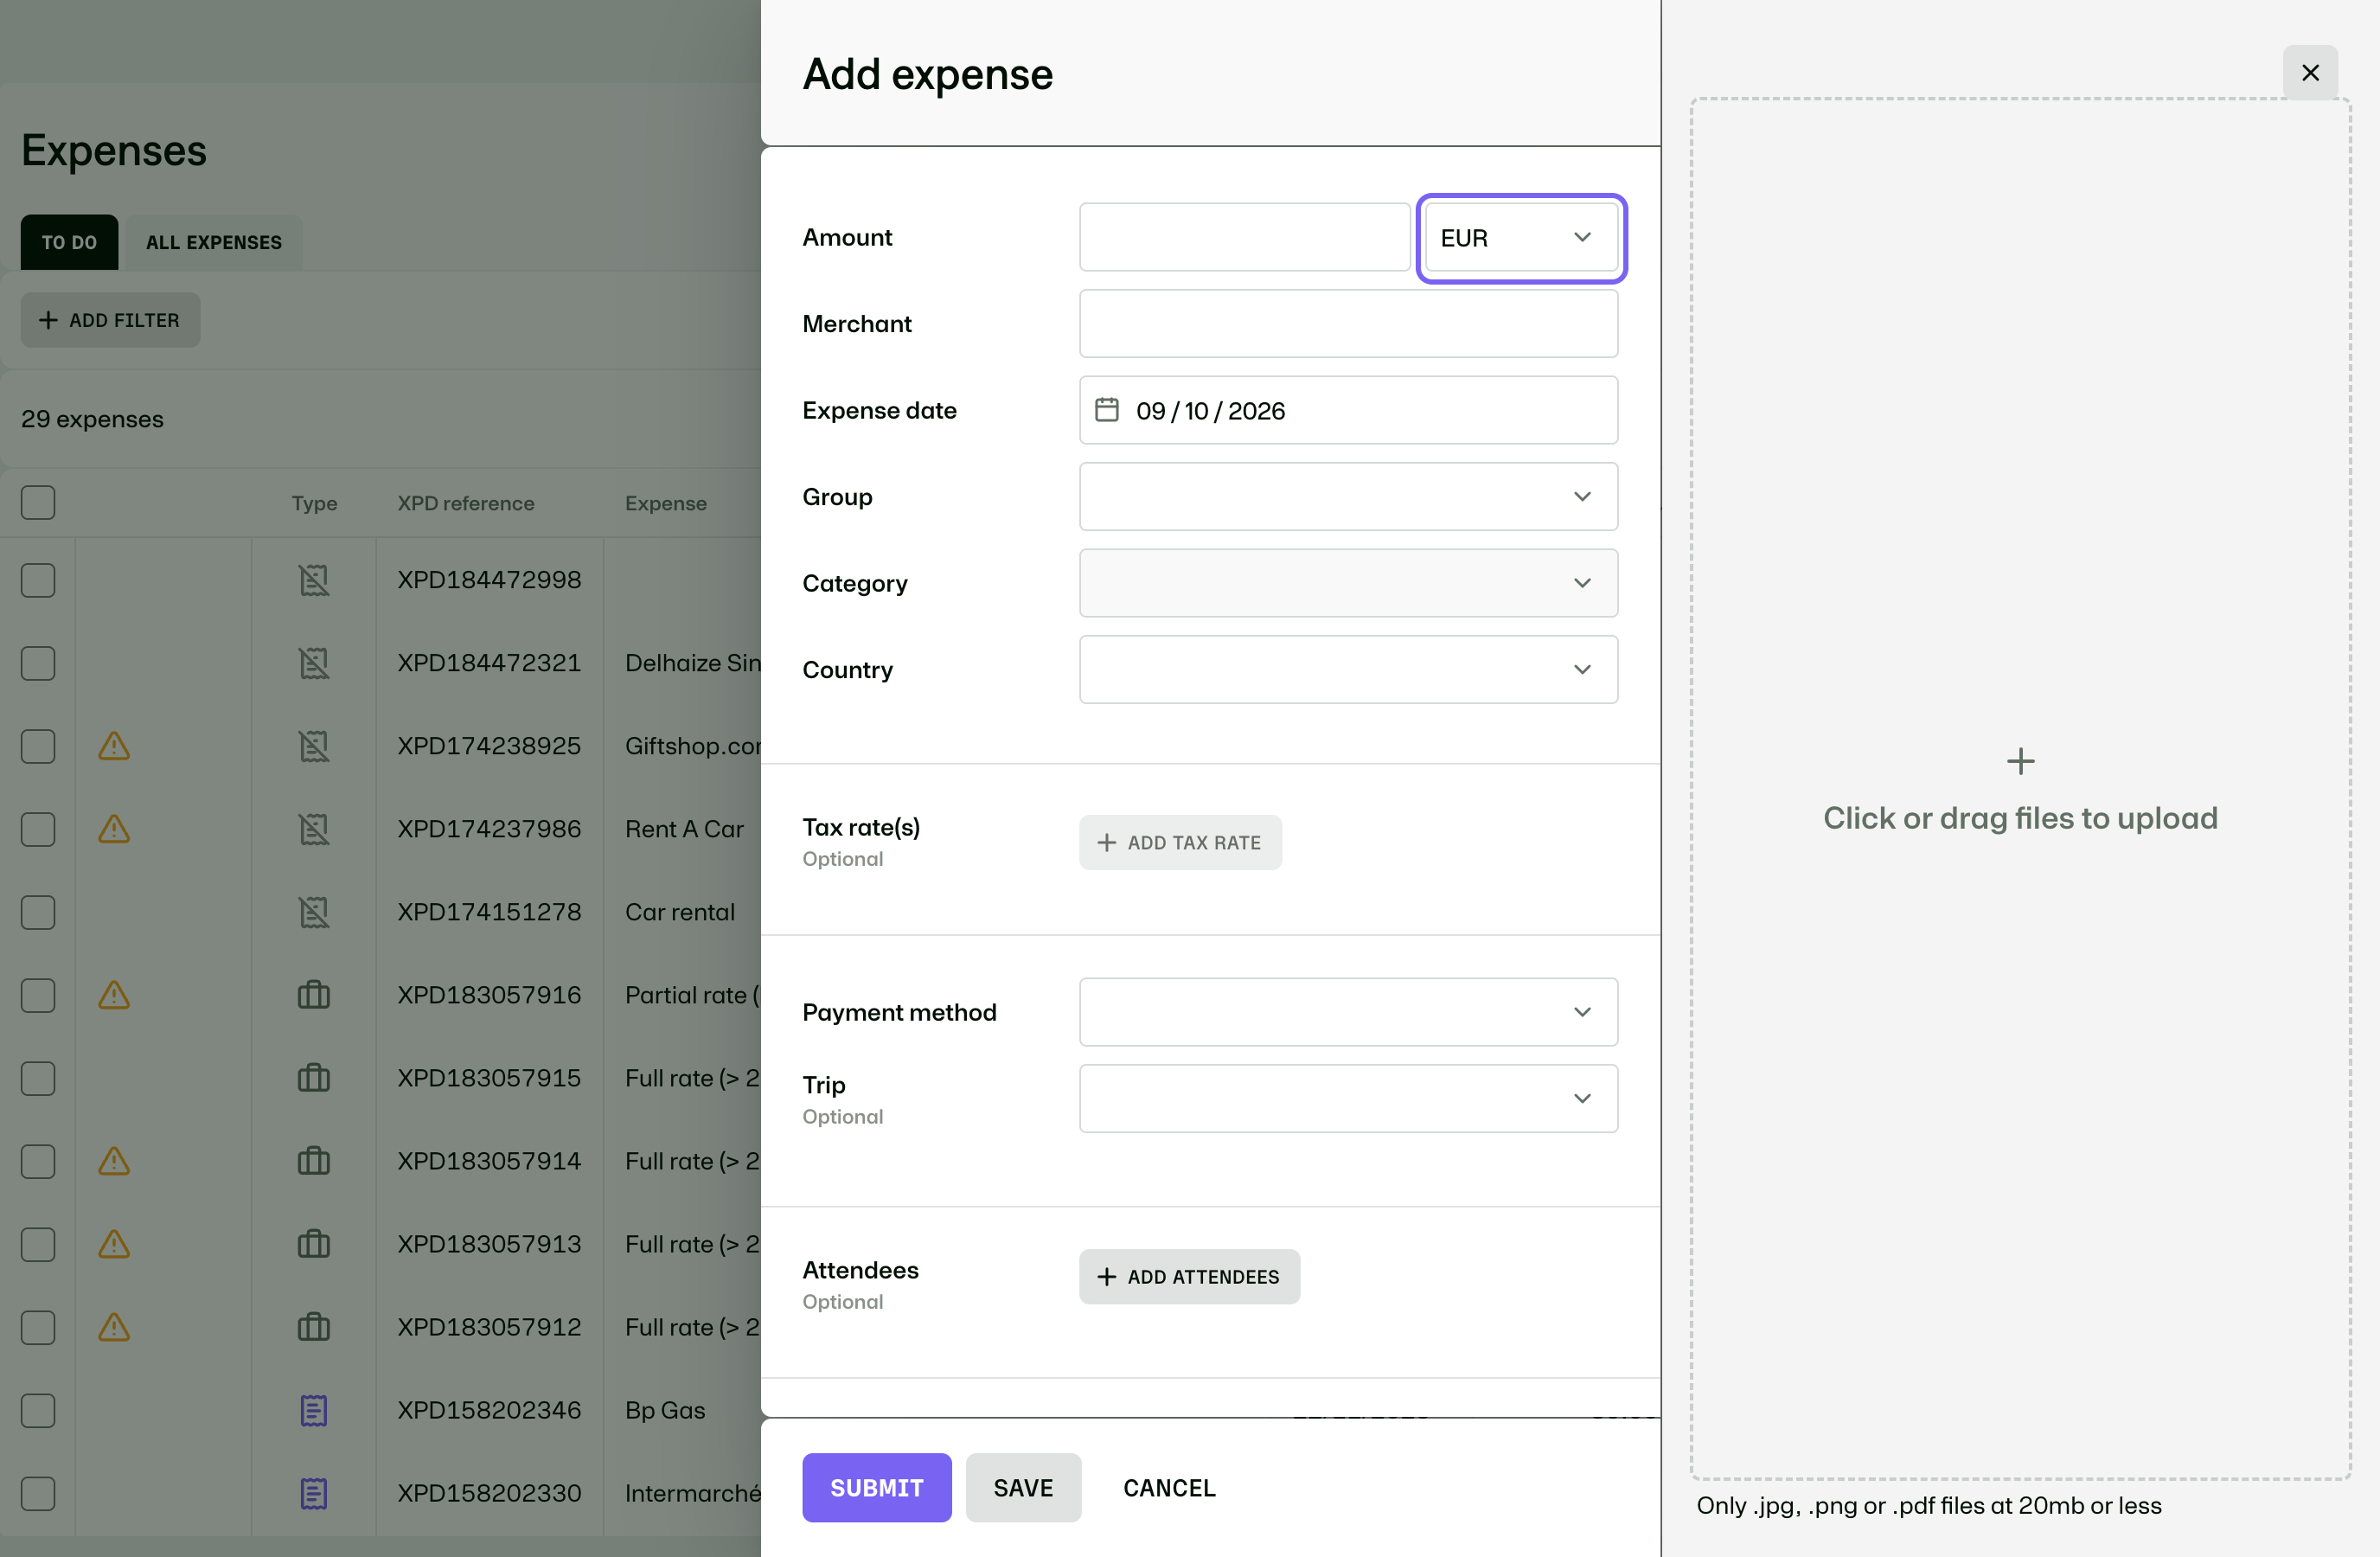The height and width of the screenshot is (1557, 2380).
Task: Click warning icon for Rent A Car row
Action: [114, 829]
